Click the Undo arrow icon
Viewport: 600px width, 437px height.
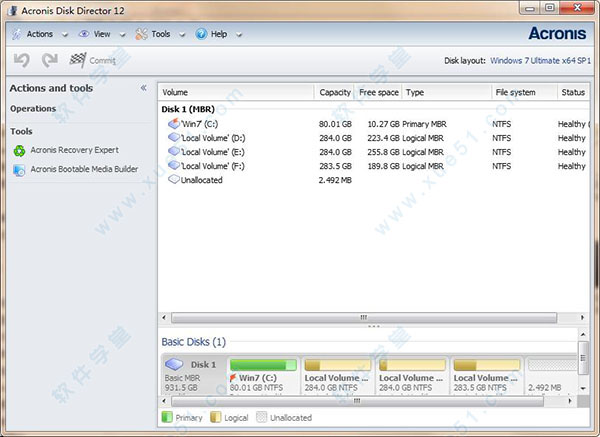21,60
